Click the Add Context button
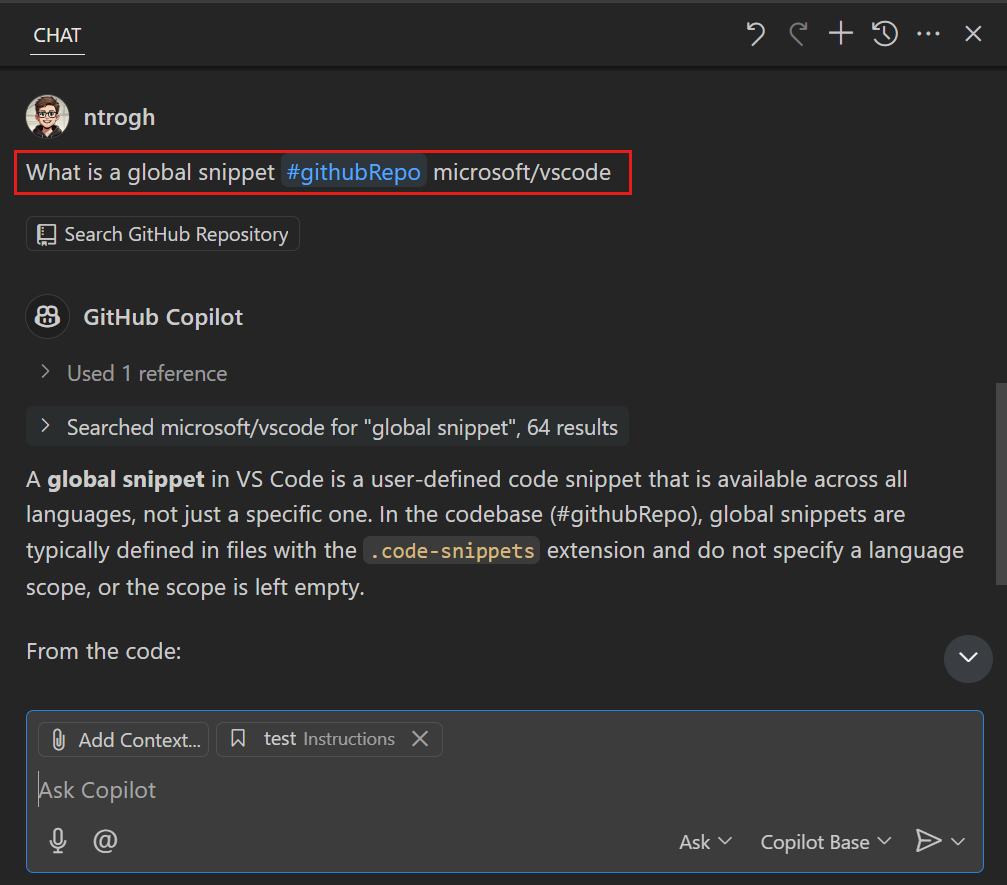Screen dimensions: 1007x885 coord(124,740)
